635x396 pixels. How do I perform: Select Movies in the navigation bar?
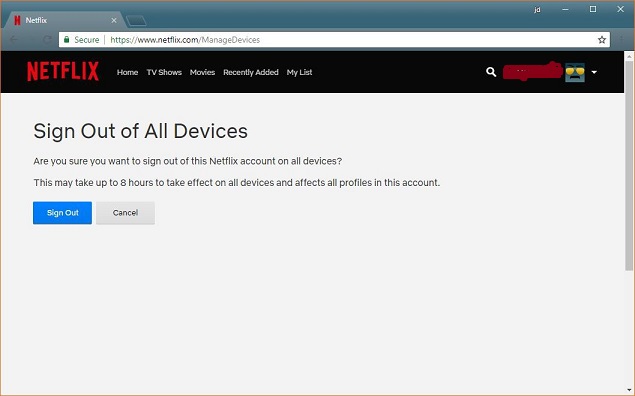click(202, 72)
